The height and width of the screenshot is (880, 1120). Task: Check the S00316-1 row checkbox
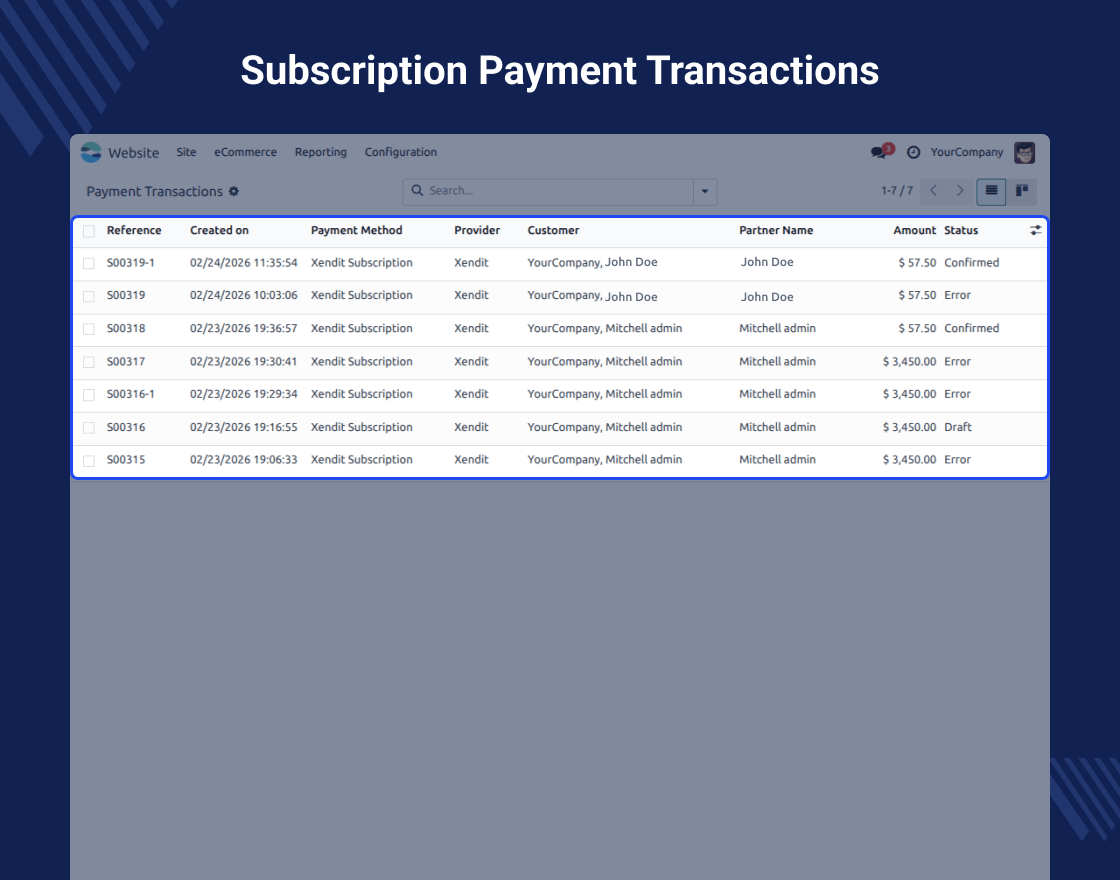[x=89, y=395]
